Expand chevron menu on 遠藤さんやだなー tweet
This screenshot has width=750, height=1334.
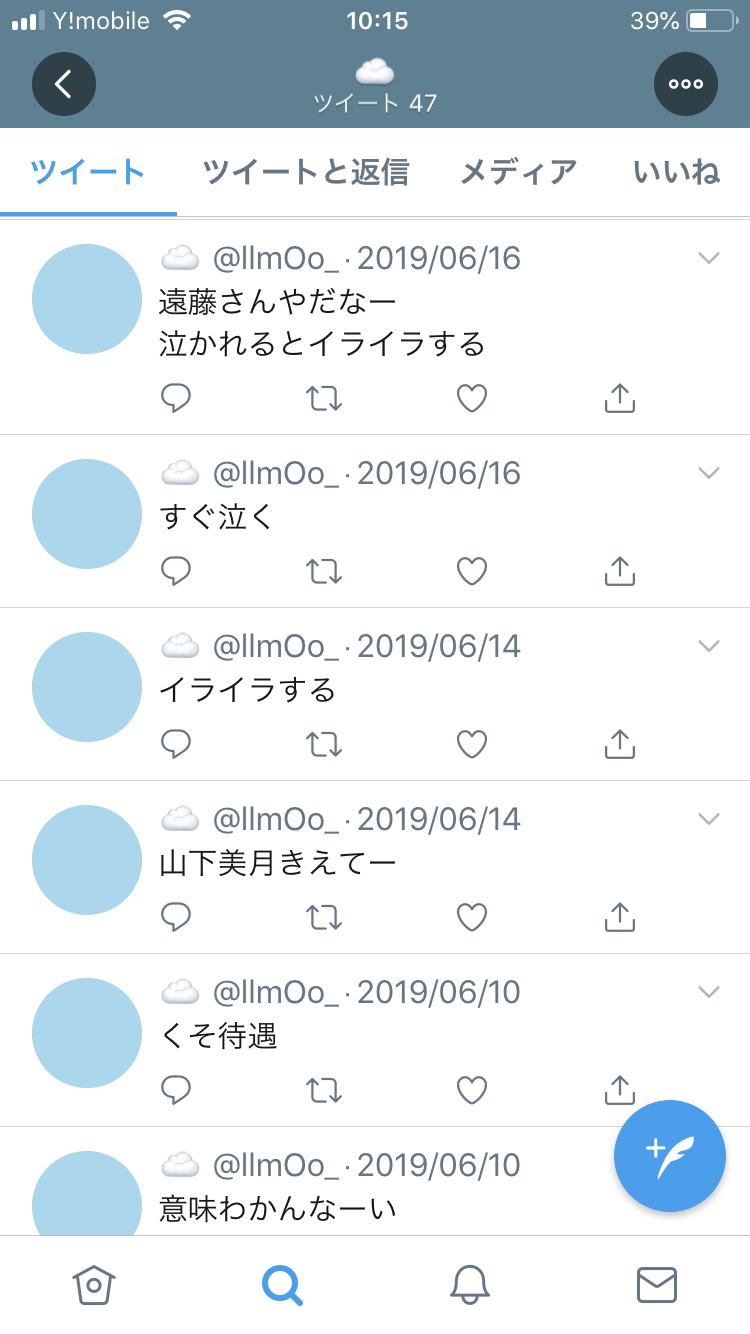pos(709,258)
